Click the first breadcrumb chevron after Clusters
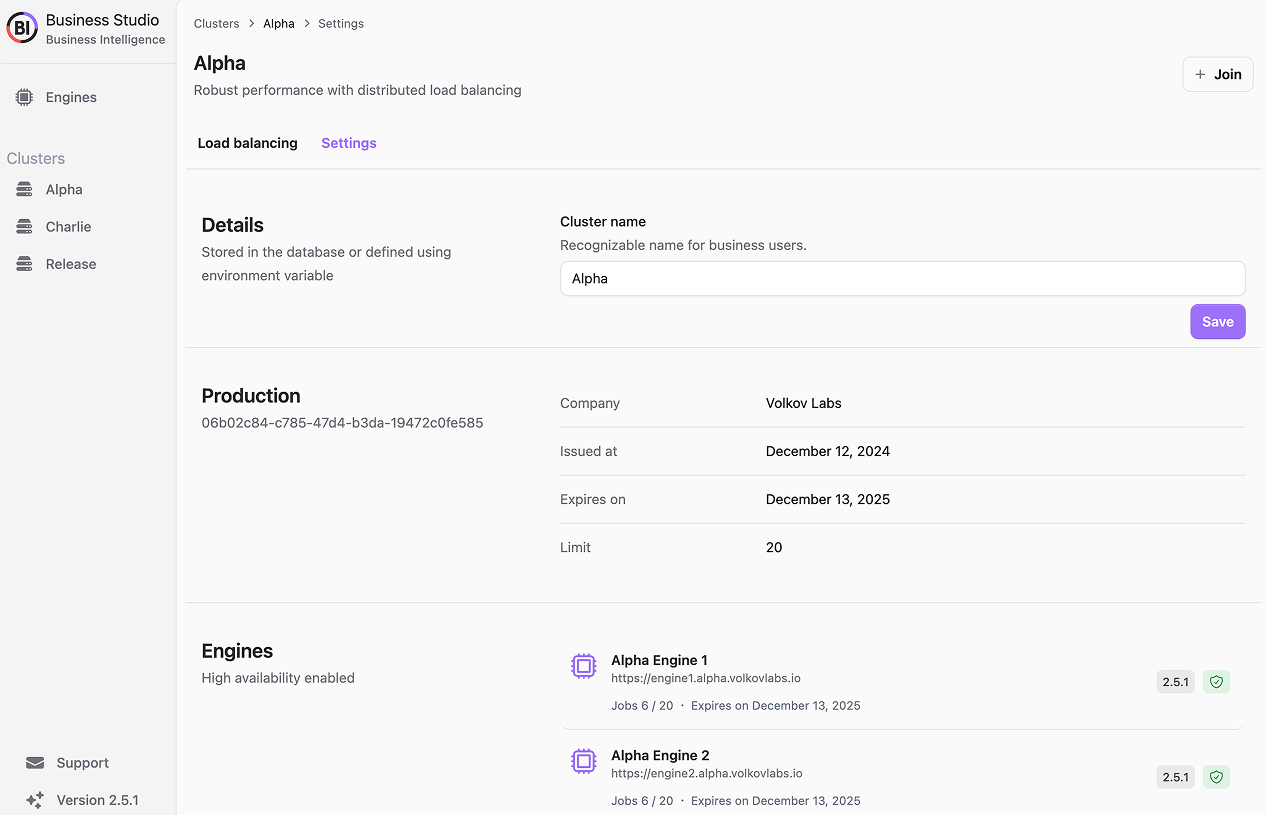The width and height of the screenshot is (1266, 815). tap(251, 24)
